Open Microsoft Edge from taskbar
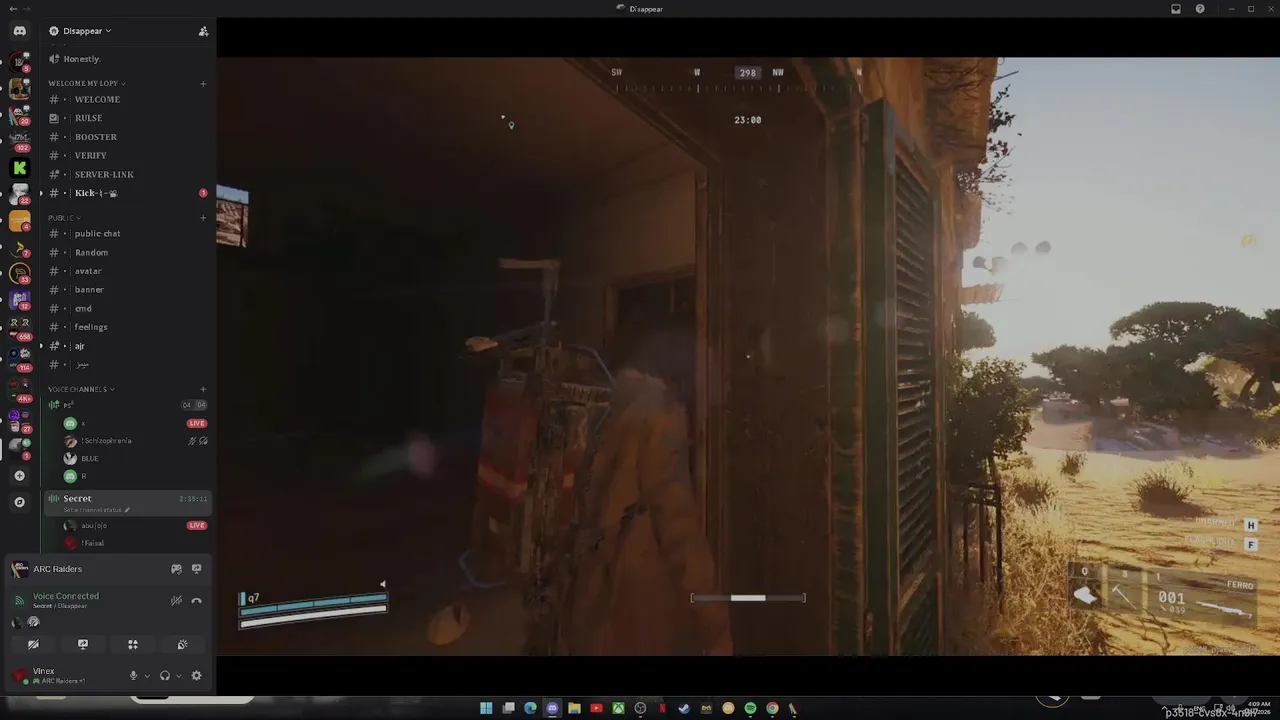The image size is (1280, 720). pyautogui.click(x=530, y=708)
